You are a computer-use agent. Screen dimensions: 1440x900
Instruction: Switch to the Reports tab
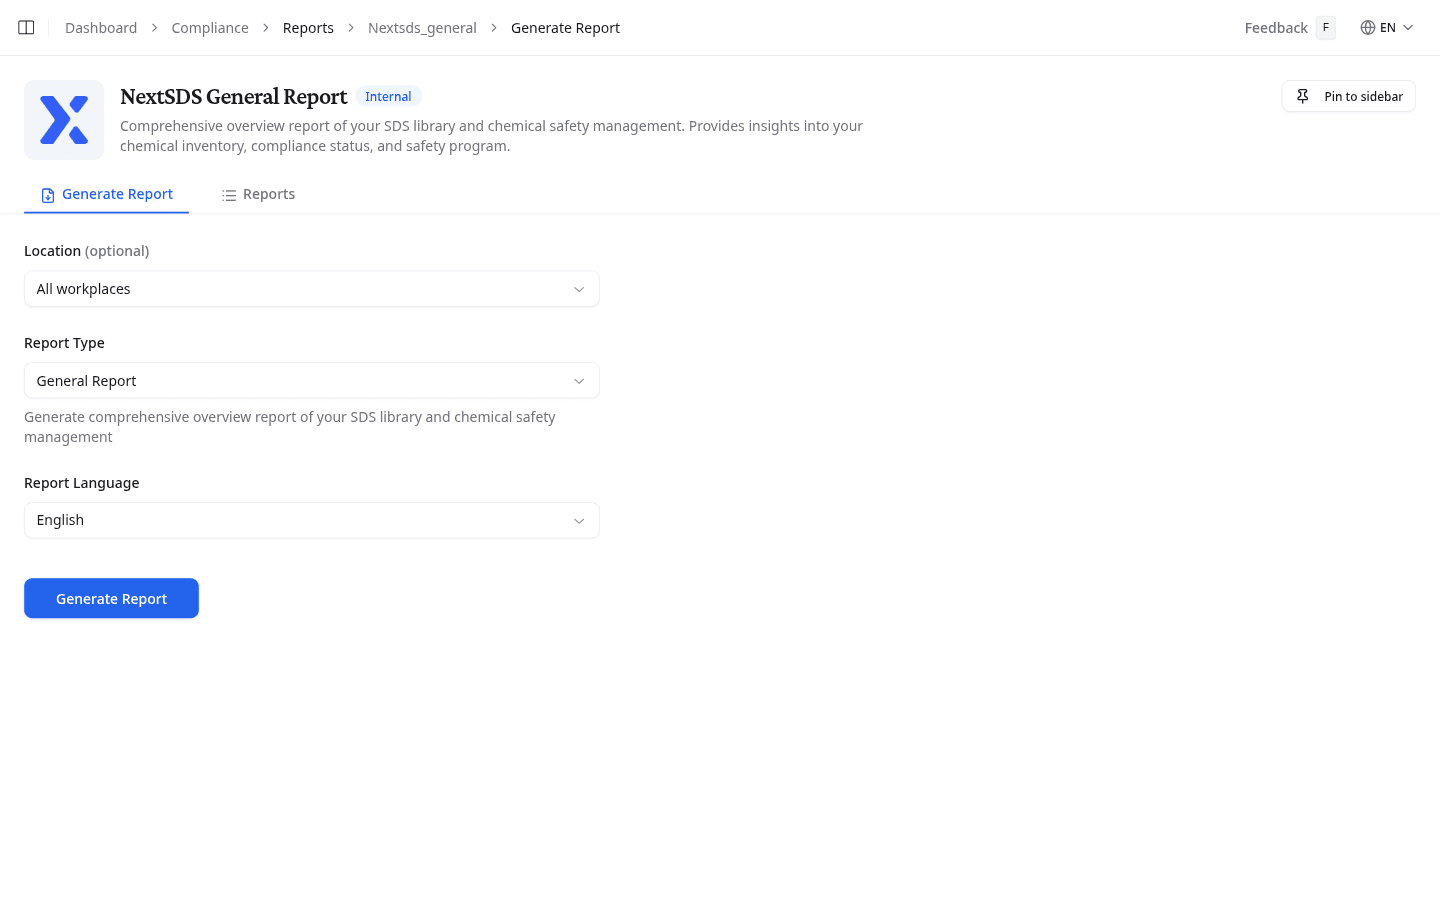coord(258,194)
